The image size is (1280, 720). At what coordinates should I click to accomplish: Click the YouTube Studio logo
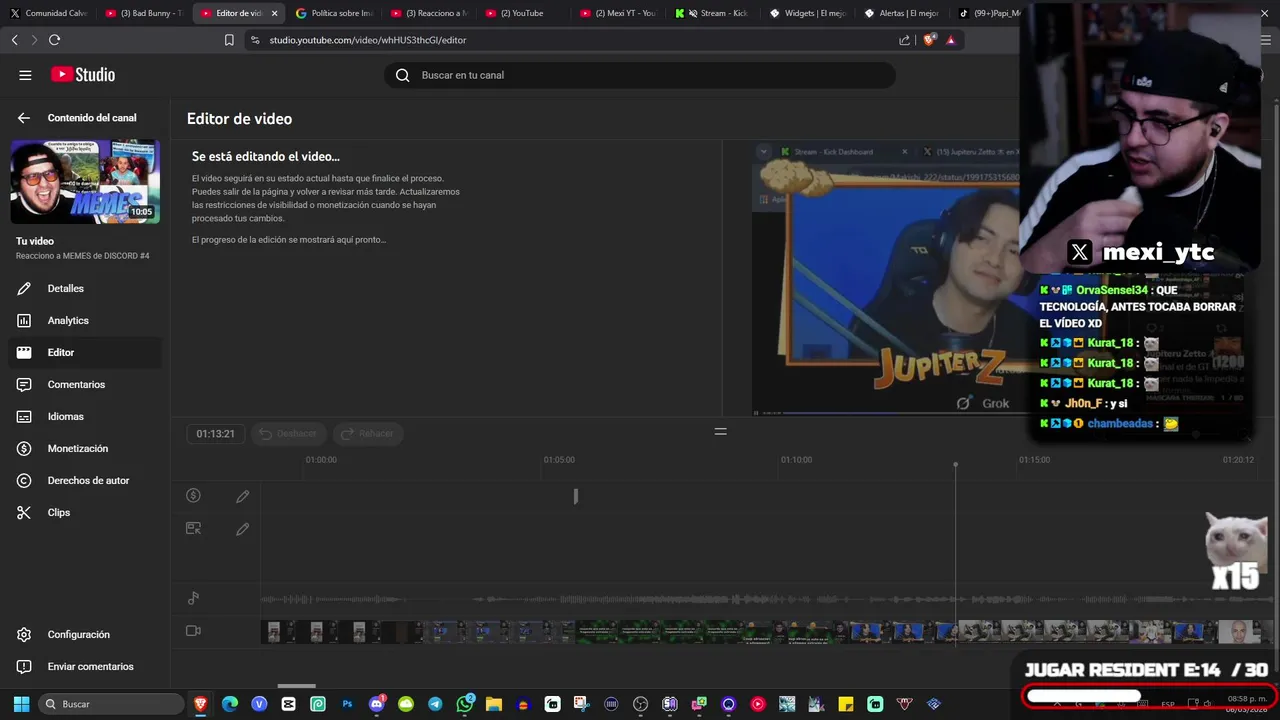click(83, 75)
